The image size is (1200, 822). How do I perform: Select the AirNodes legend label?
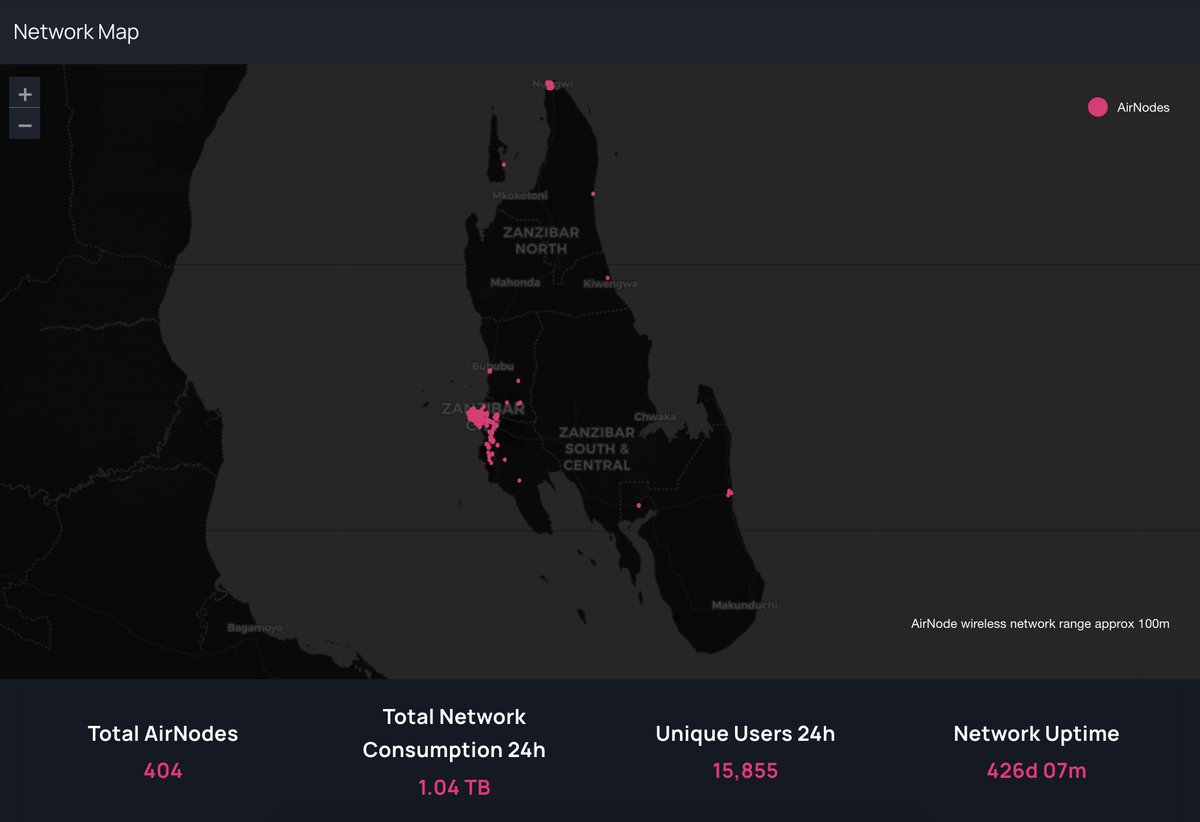coord(1143,107)
